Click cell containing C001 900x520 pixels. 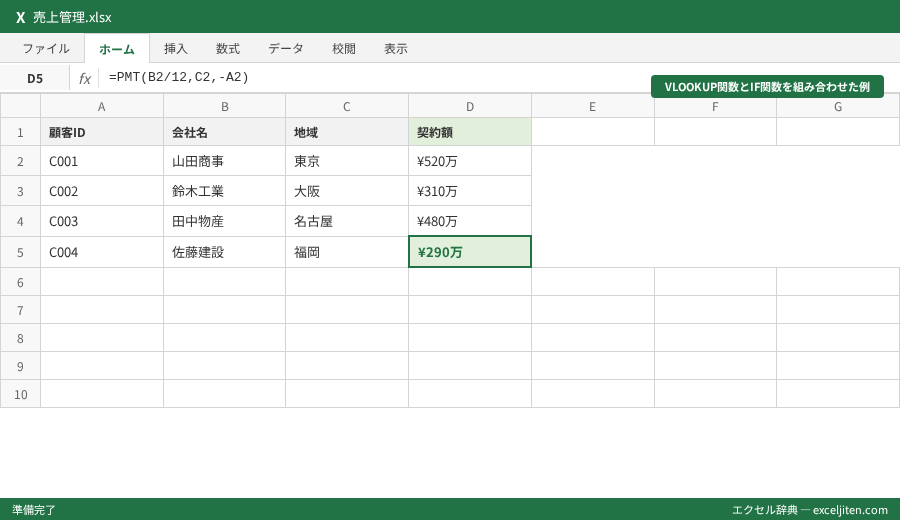click(x=102, y=161)
